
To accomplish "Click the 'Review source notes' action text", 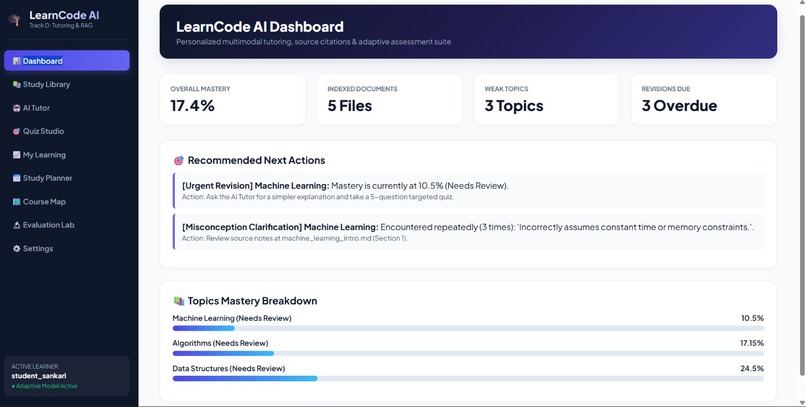I will click(x=295, y=238).
